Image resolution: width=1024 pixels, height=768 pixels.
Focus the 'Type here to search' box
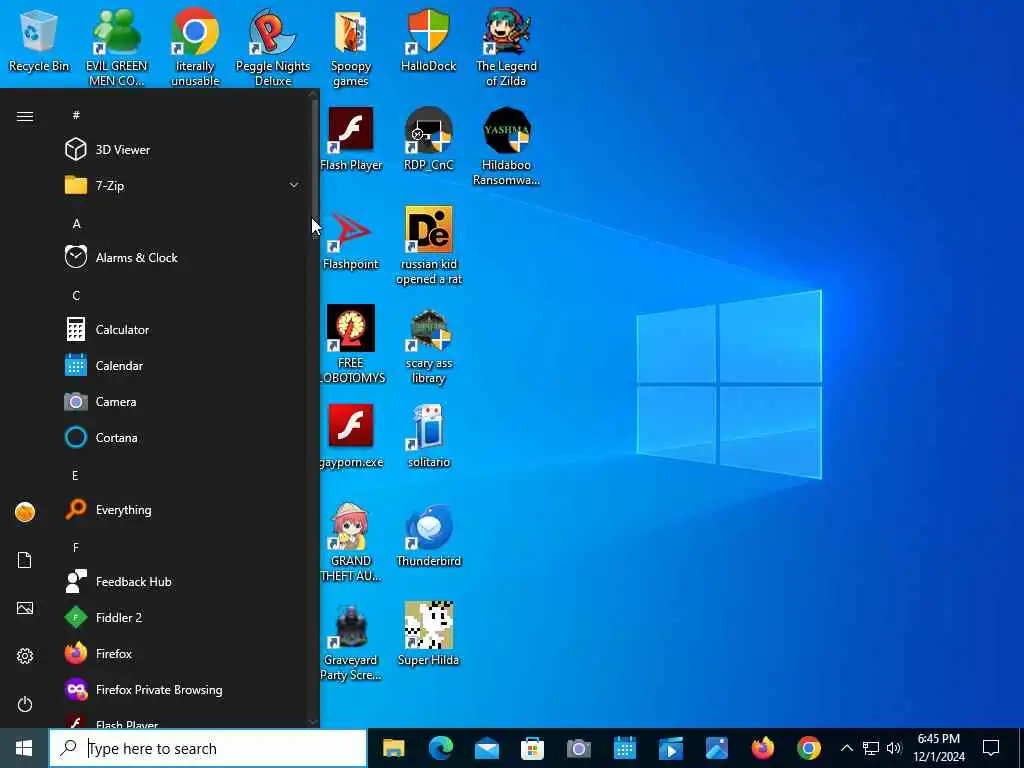[208, 748]
